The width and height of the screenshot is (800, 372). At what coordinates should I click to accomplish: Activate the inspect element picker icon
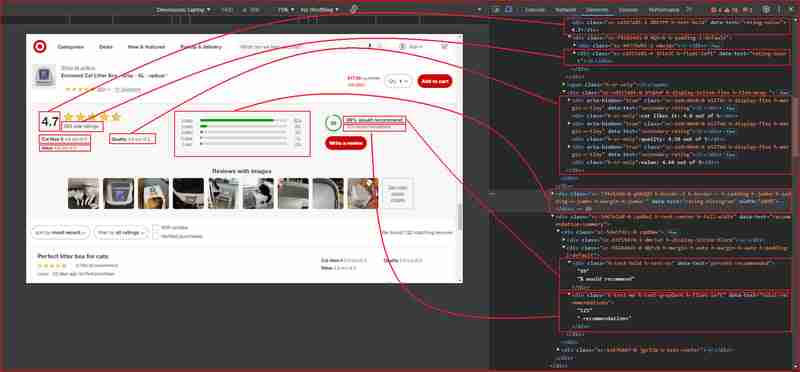click(496, 9)
